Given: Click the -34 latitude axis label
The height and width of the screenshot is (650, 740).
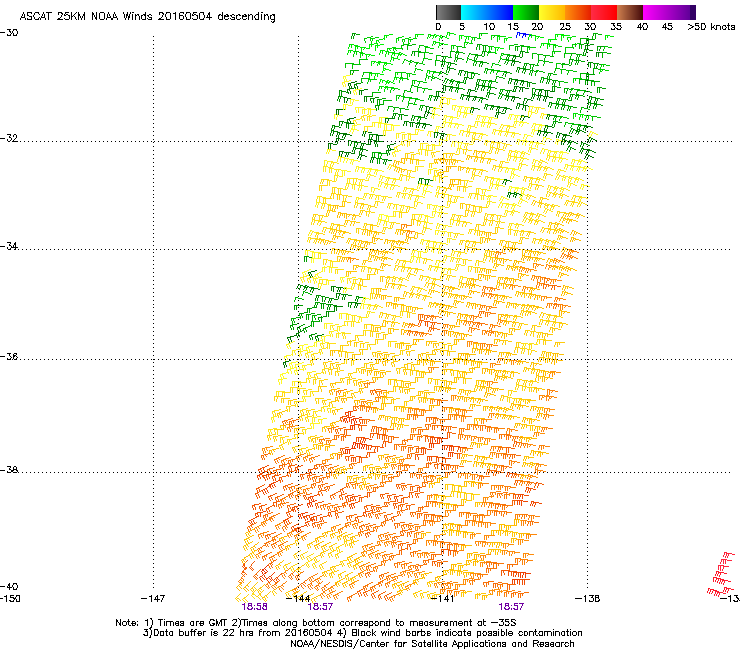Looking at the screenshot, I should point(9,246).
